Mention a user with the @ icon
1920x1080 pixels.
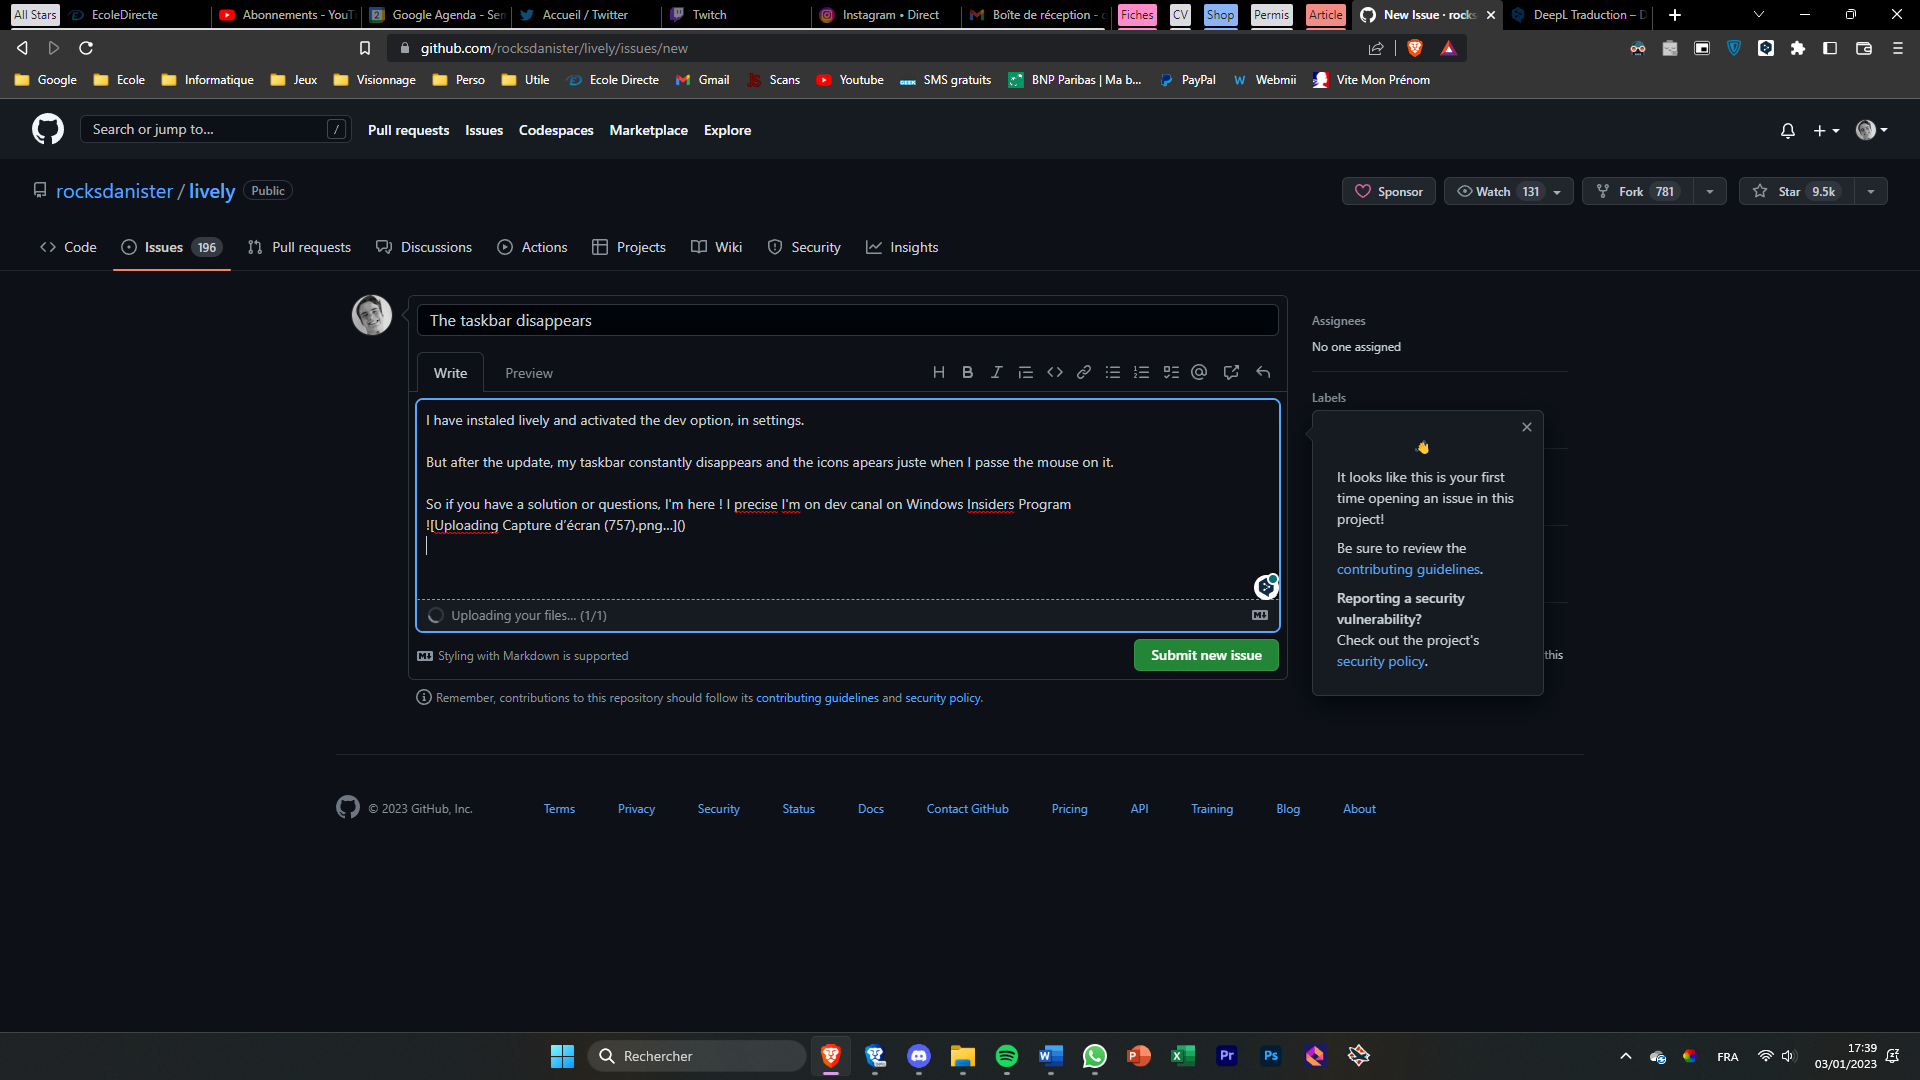click(x=1199, y=371)
